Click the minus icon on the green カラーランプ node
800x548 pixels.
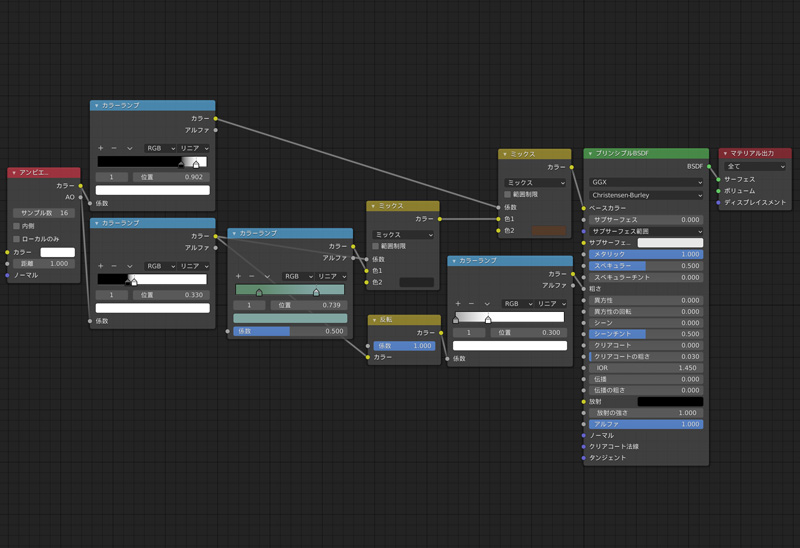point(252,276)
